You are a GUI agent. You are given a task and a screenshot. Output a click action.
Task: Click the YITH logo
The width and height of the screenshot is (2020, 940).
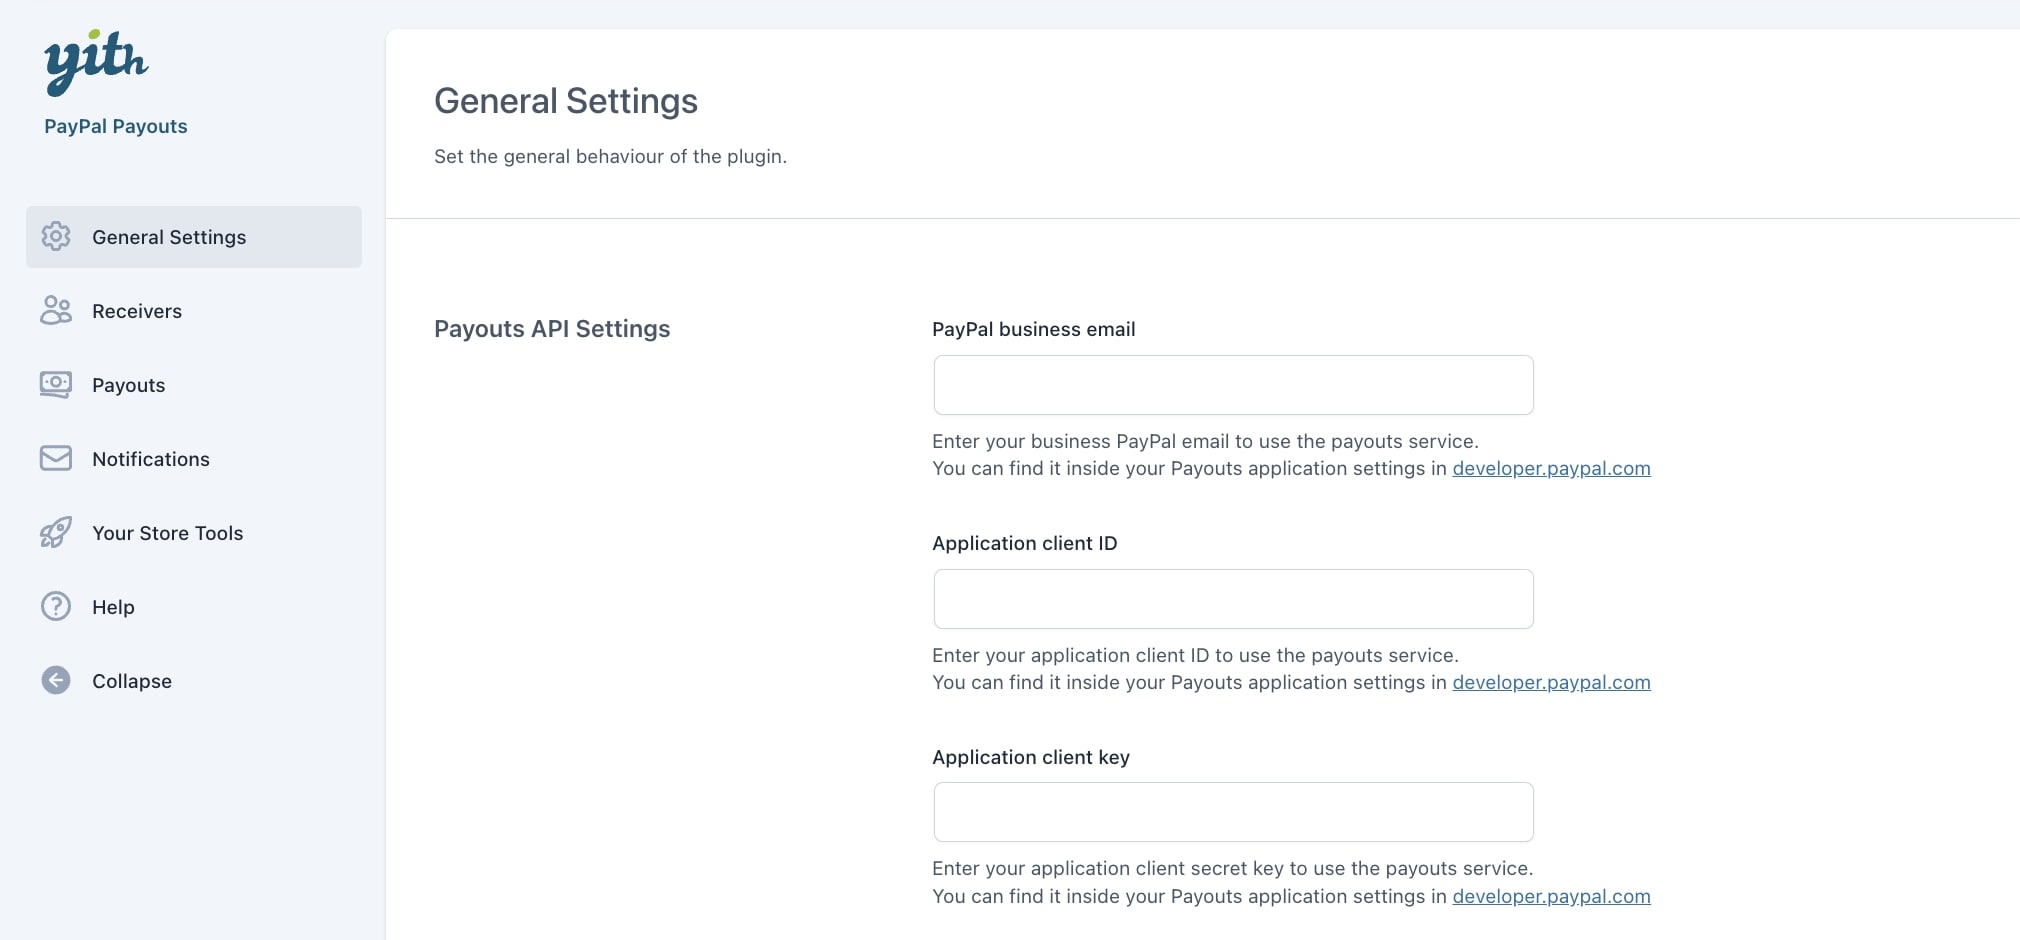coord(96,62)
